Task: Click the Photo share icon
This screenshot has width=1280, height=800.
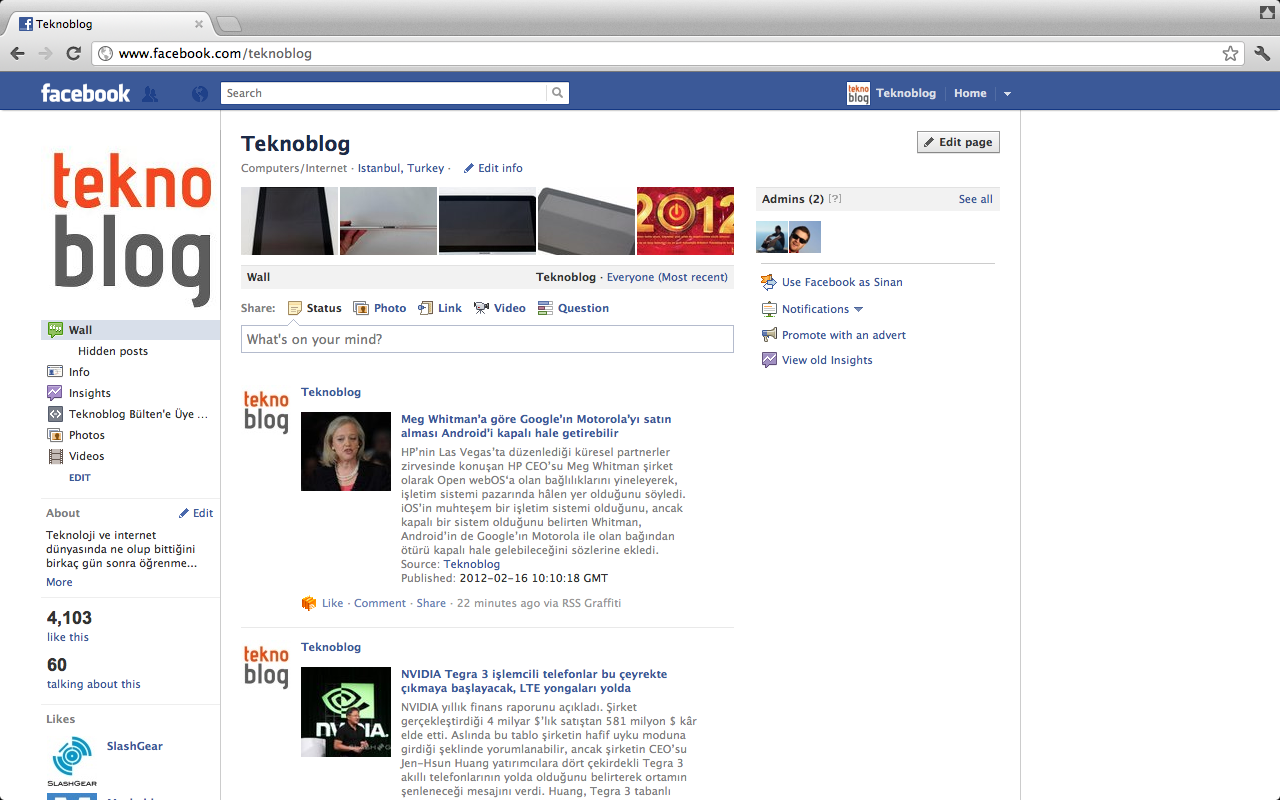Action: (361, 308)
